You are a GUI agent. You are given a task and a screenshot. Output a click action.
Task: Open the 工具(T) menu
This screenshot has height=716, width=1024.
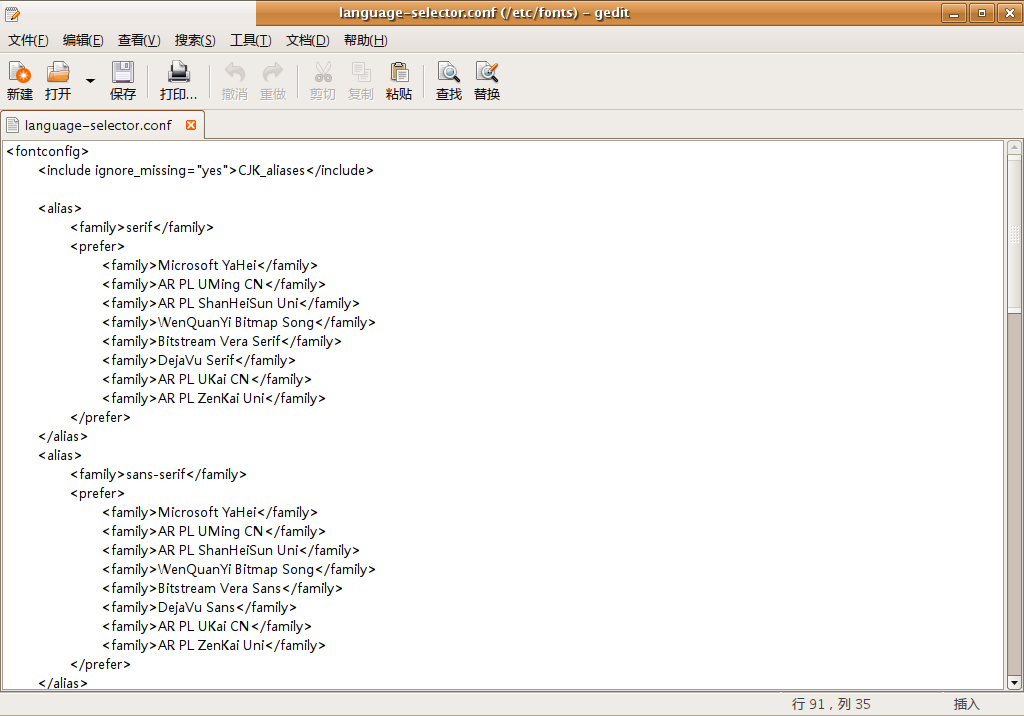click(x=251, y=41)
